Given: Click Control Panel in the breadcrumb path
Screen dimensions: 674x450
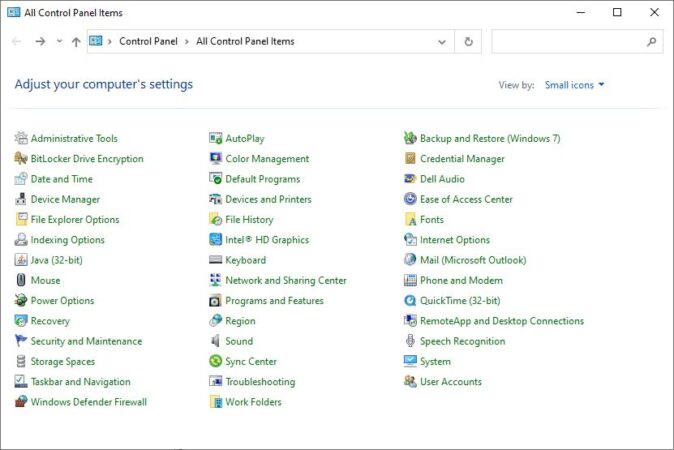Looking at the screenshot, I should 148,42.
